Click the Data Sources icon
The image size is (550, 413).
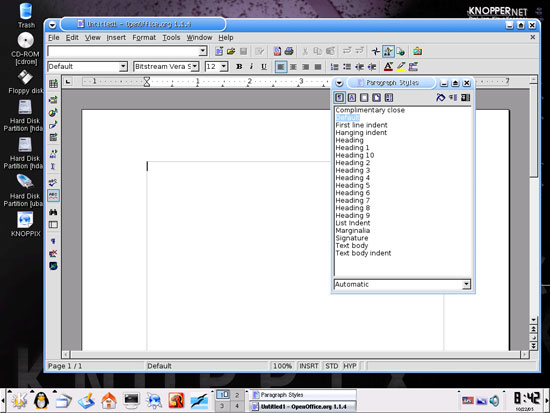click(53, 225)
